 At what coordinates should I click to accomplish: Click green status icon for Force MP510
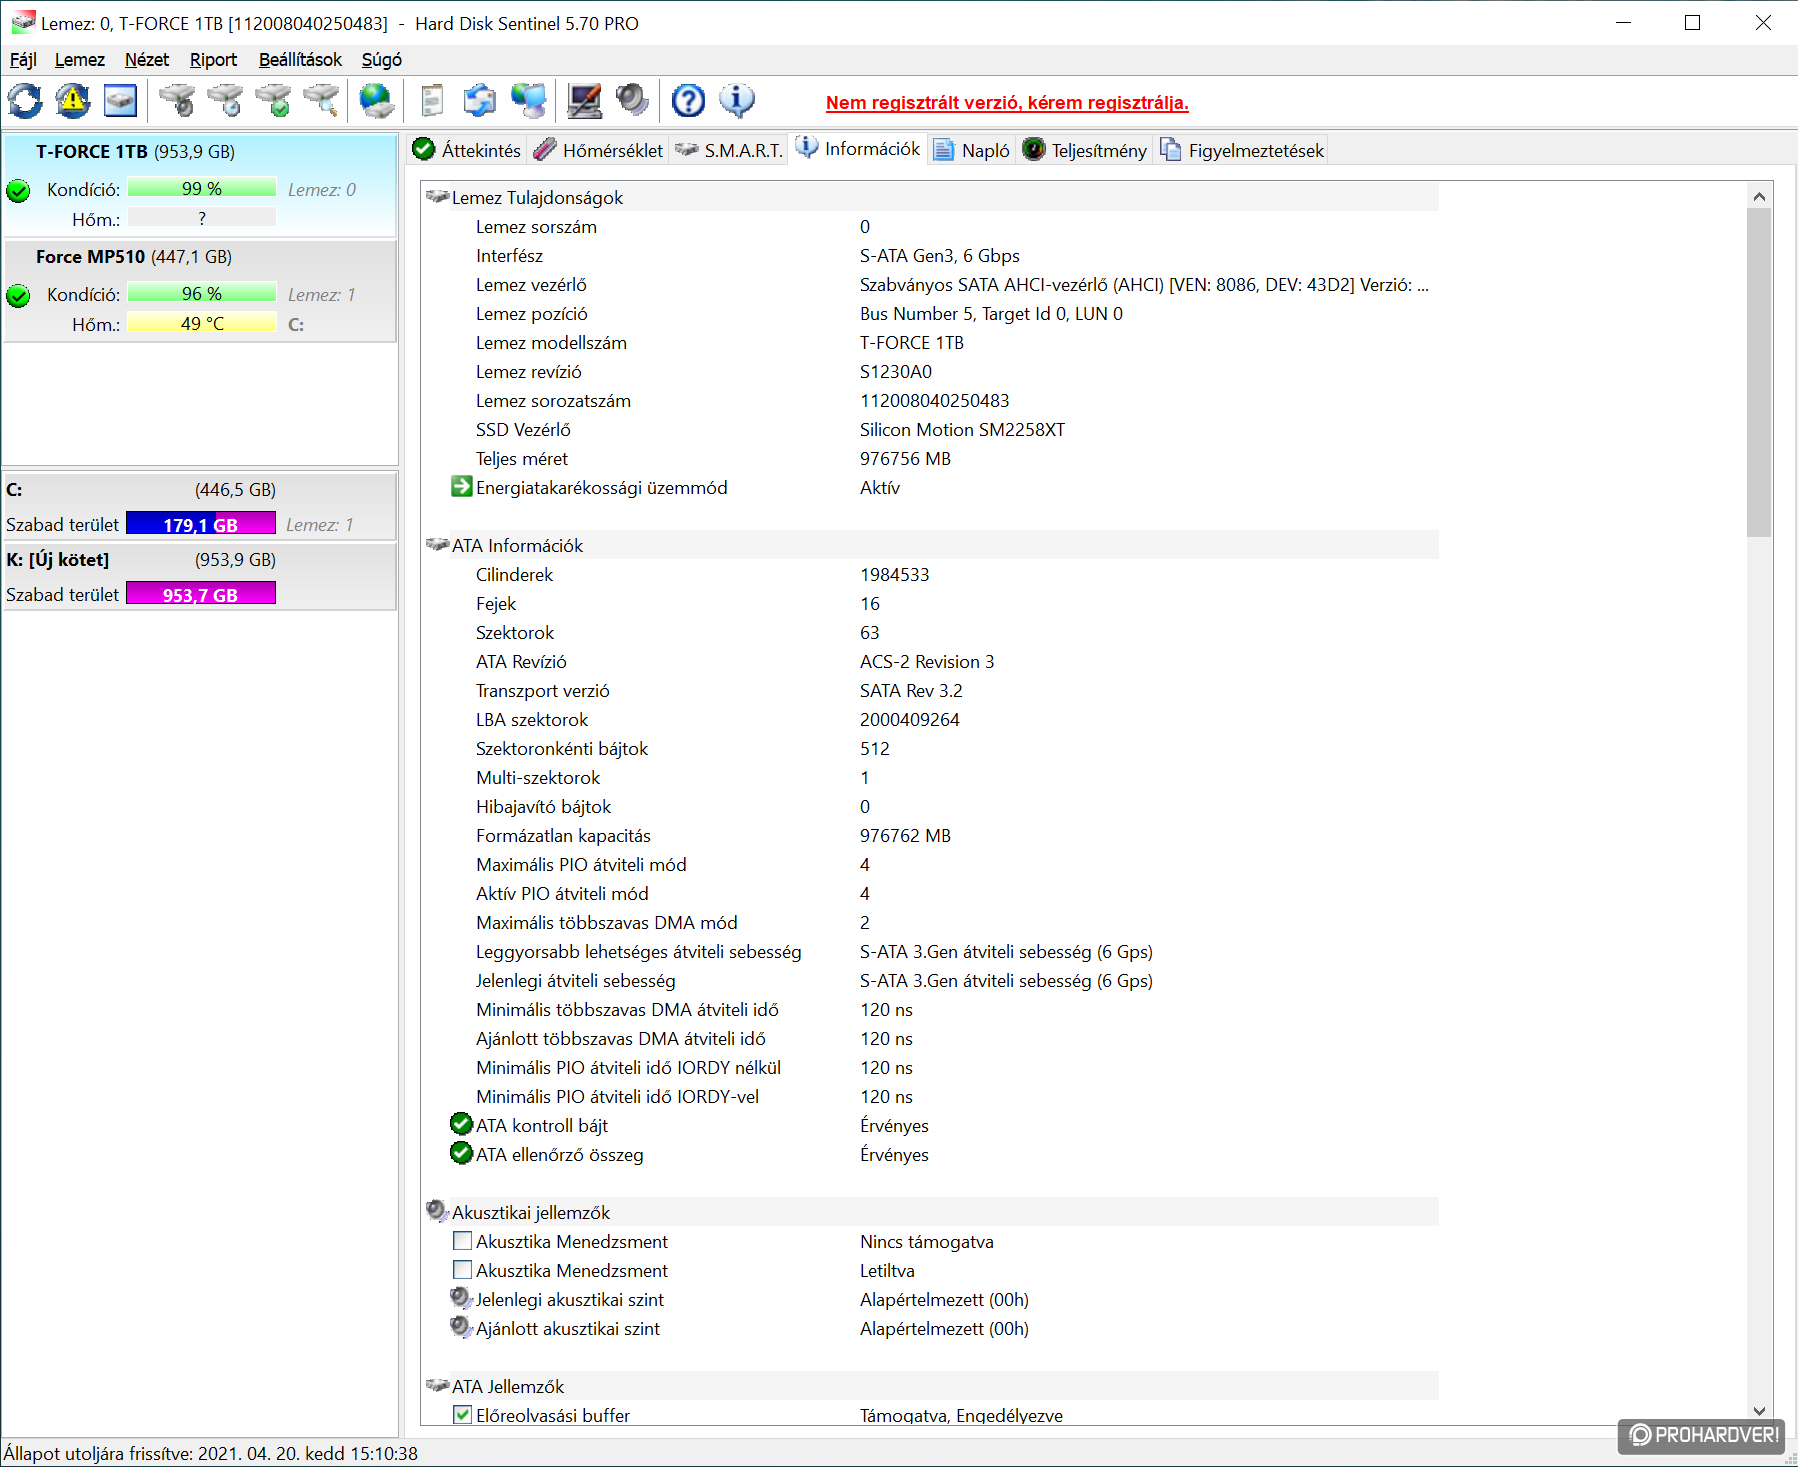18,295
